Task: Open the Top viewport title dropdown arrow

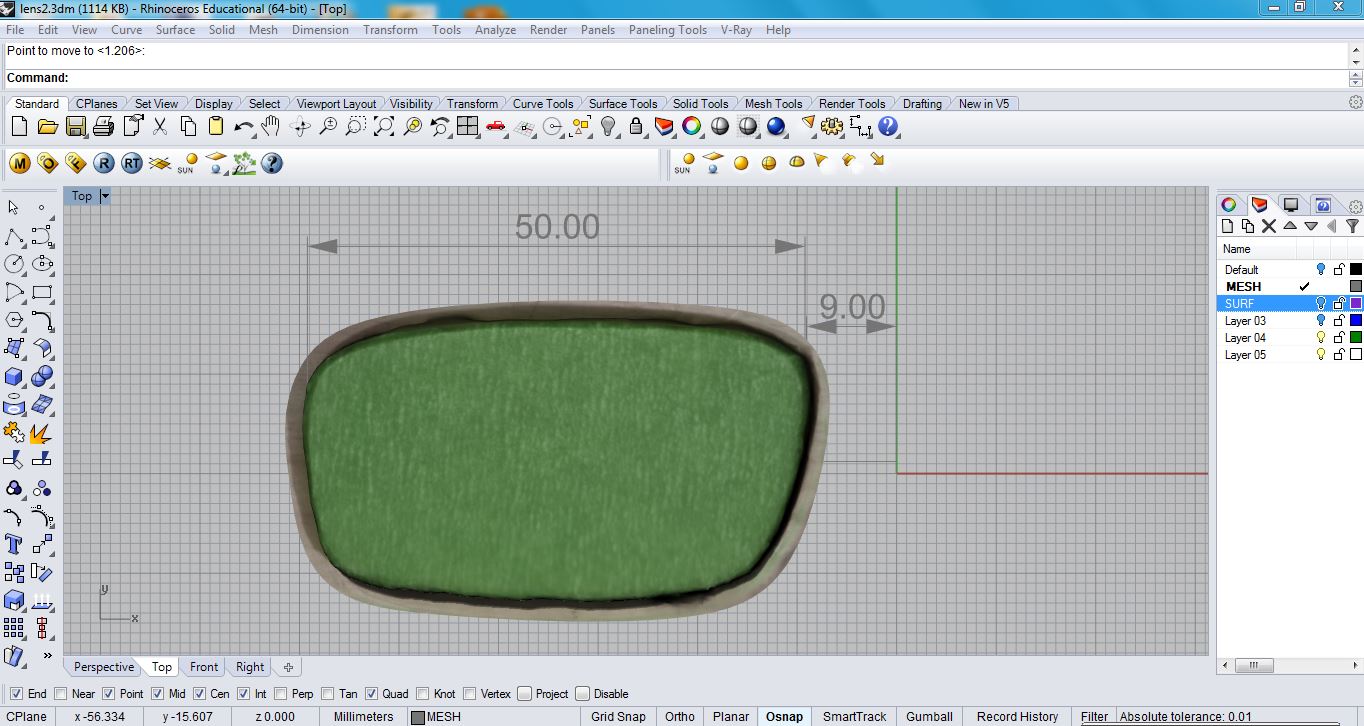Action: coord(104,196)
